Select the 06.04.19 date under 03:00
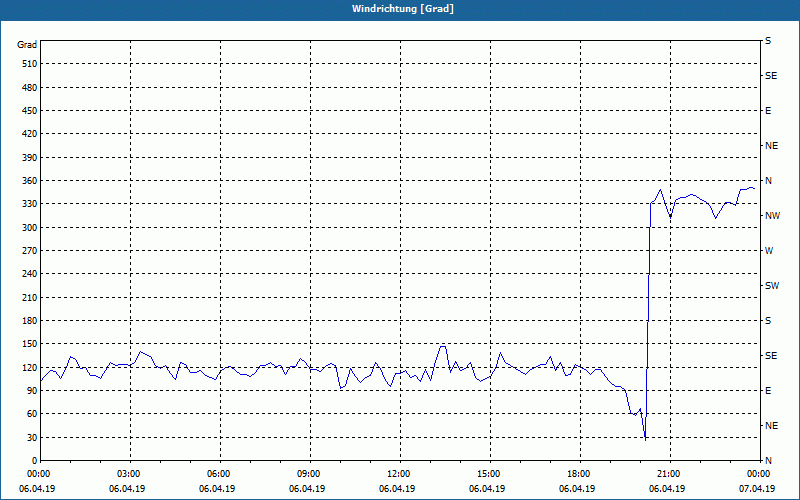Screen dimensions: 800x500 point(127,488)
